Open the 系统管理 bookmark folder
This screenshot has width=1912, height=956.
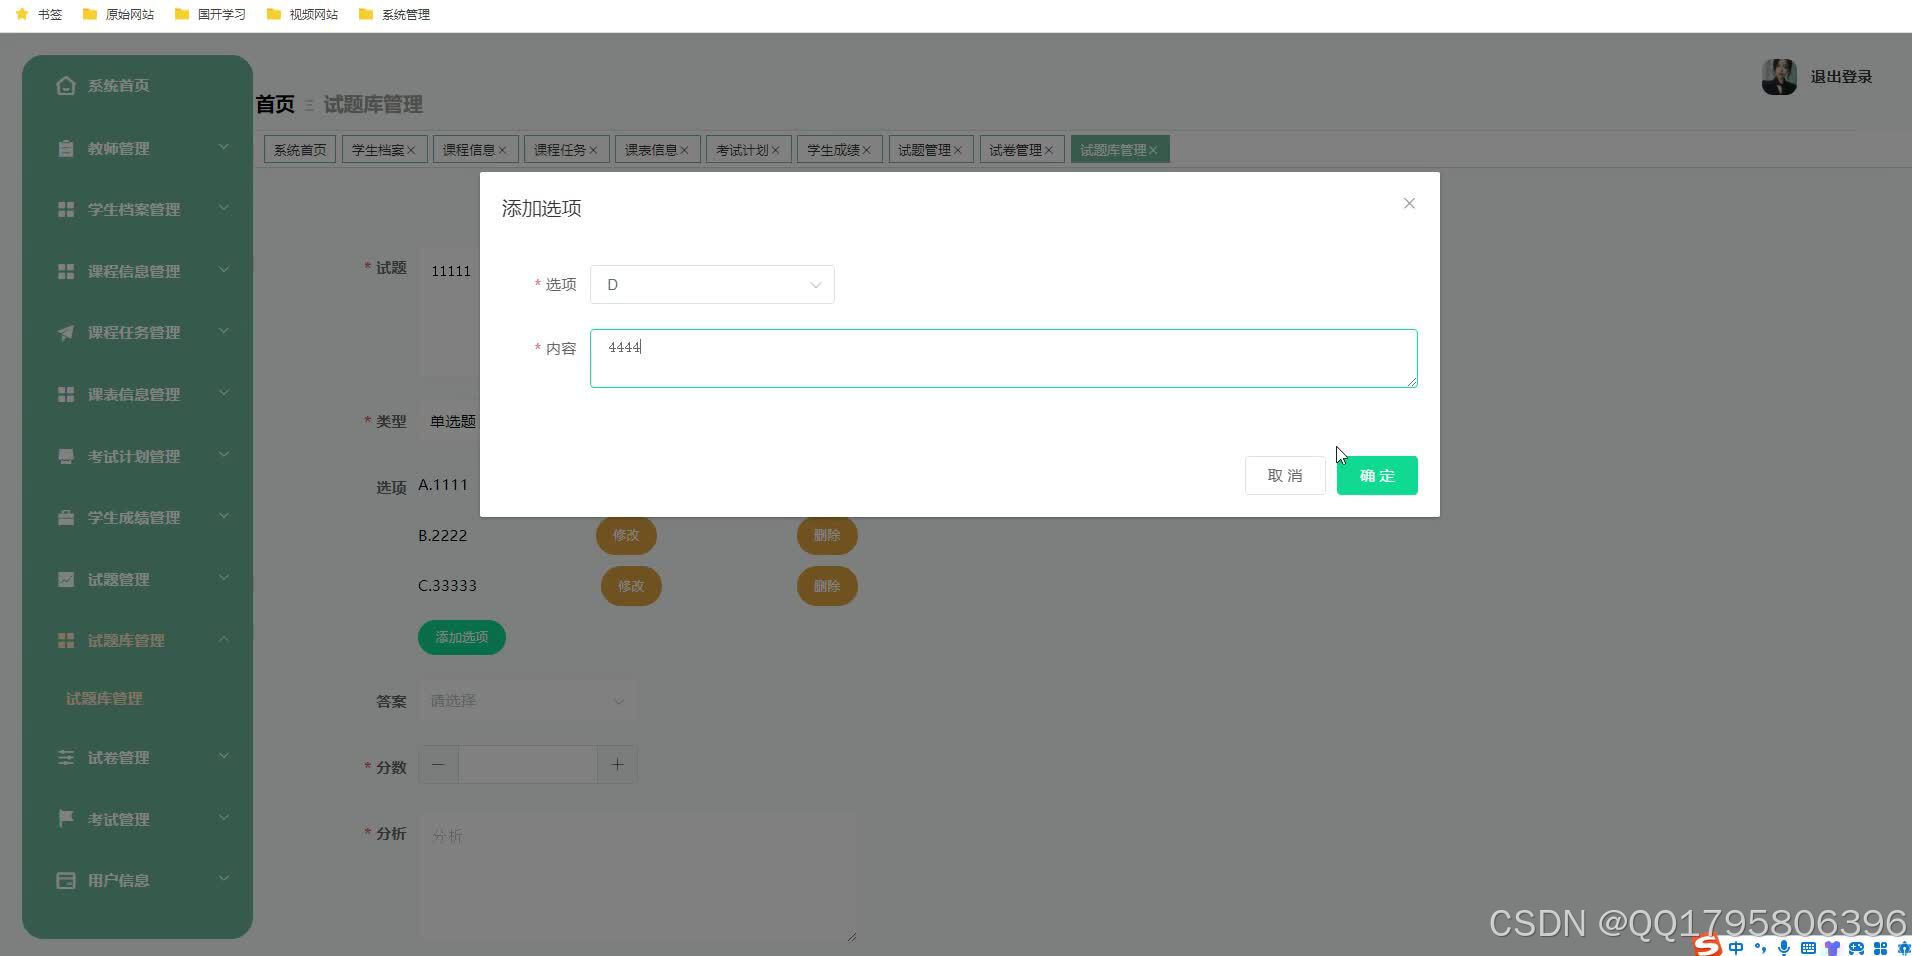pos(394,14)
